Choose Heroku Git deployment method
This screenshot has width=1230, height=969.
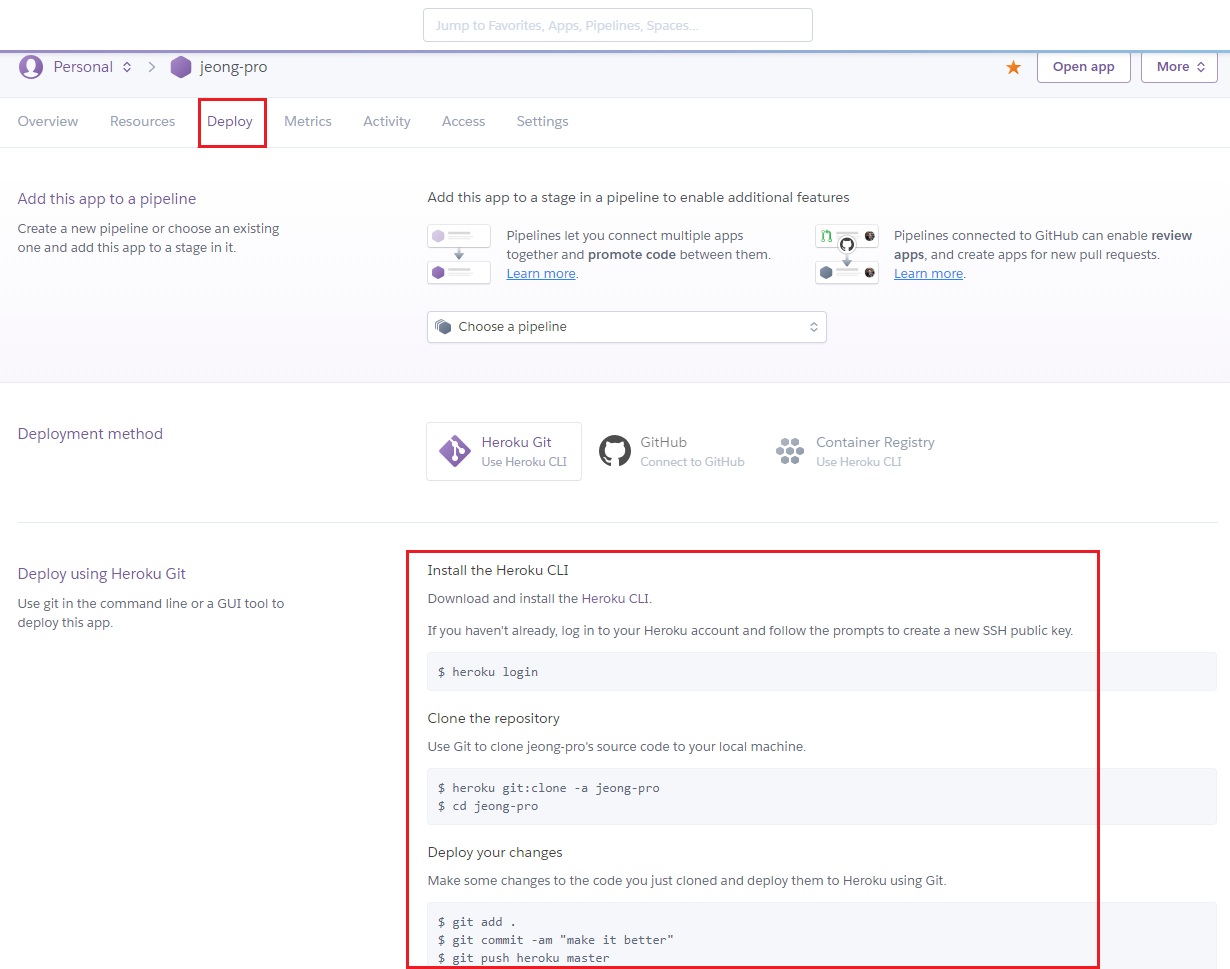coord(504,451)
